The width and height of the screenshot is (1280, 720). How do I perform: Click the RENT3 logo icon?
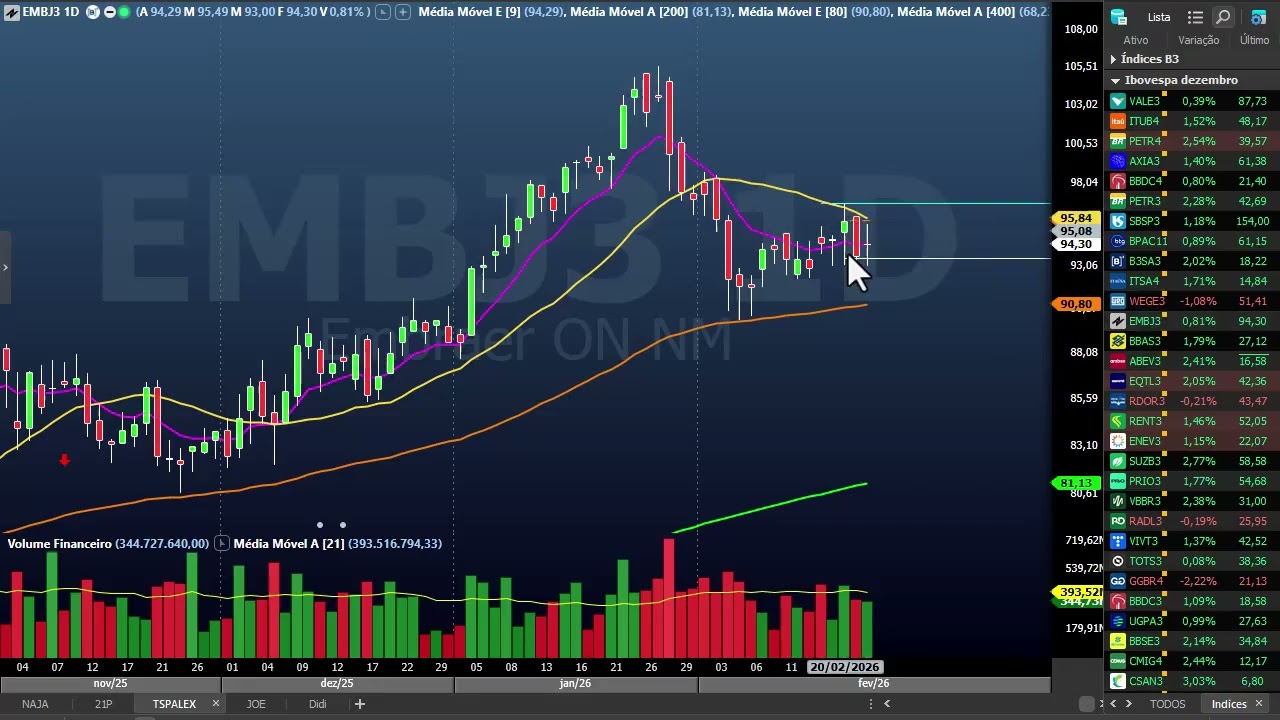(1118, 421)
